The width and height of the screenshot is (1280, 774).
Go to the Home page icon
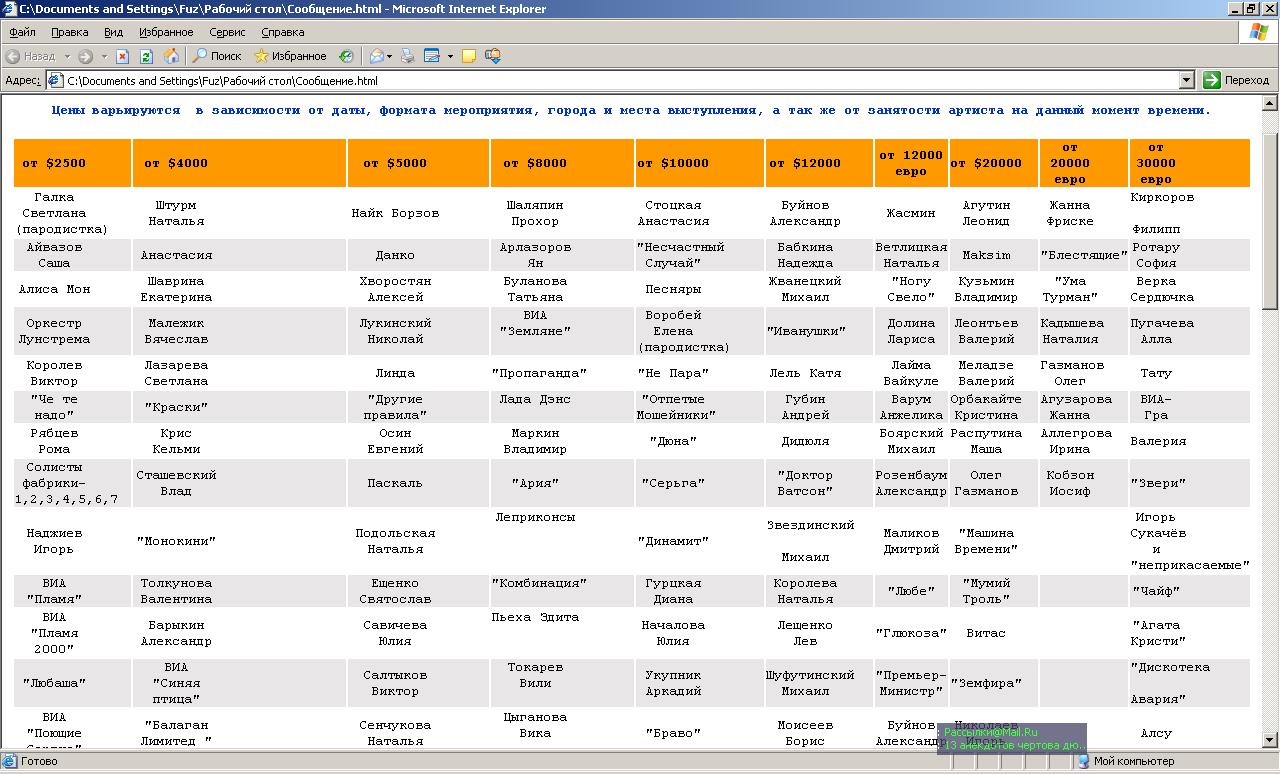pyautogui.click(x=171, y=56)
